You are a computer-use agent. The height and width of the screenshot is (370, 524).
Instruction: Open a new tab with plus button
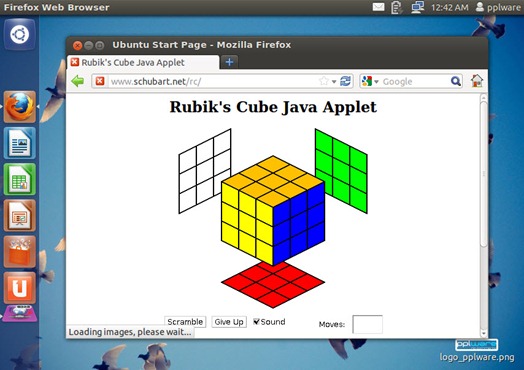(x=229, y=62)
